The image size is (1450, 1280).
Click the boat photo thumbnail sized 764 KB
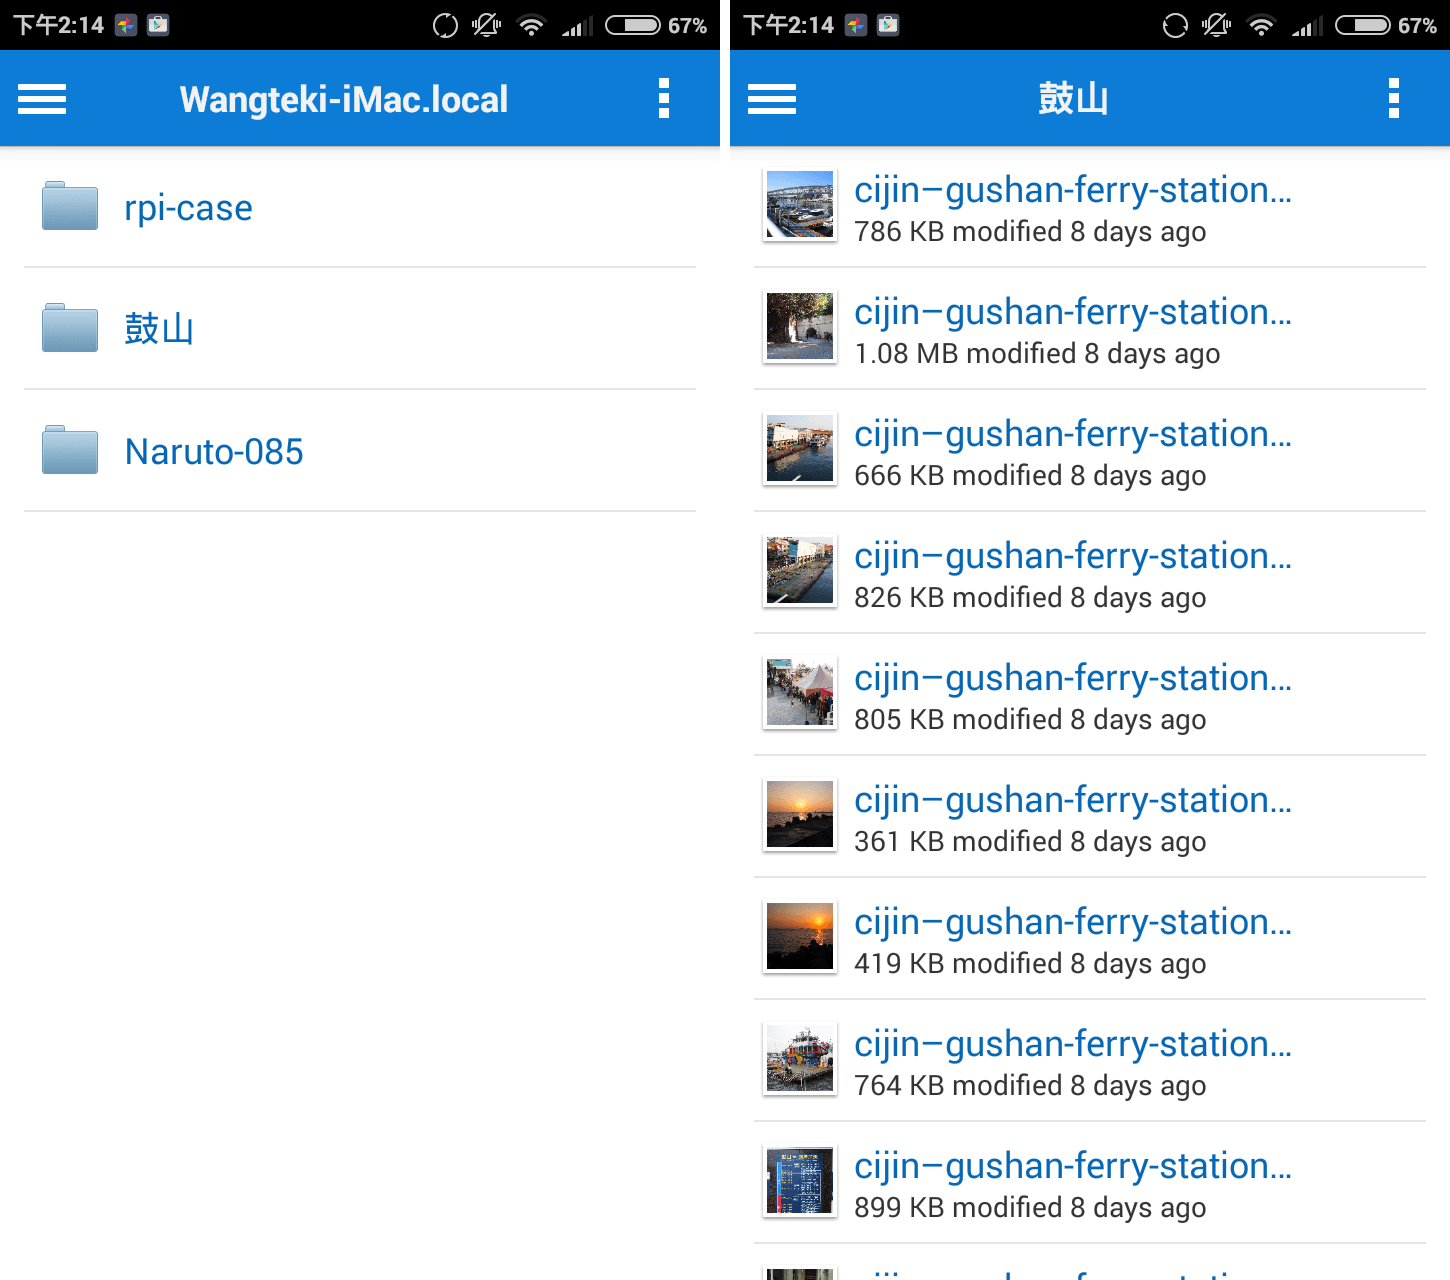(x=799, y=1058)
